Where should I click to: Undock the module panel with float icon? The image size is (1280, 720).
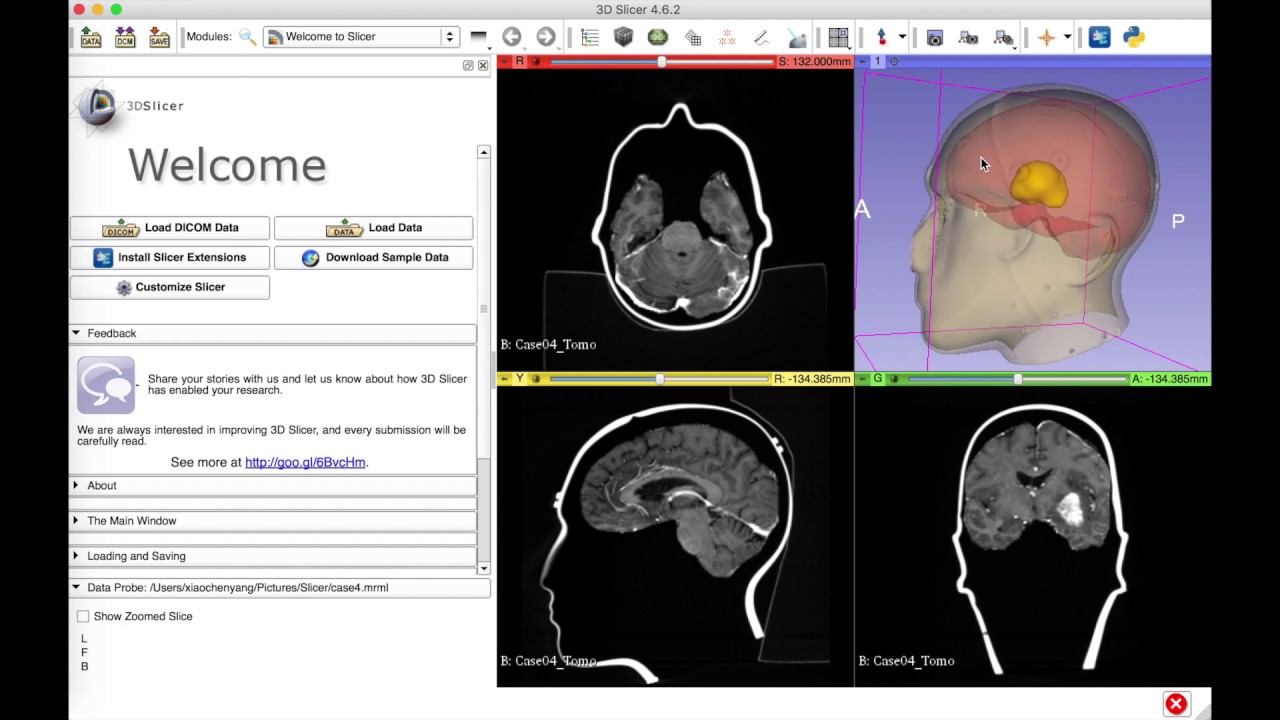pyautogui.click(x=468, y=65)
